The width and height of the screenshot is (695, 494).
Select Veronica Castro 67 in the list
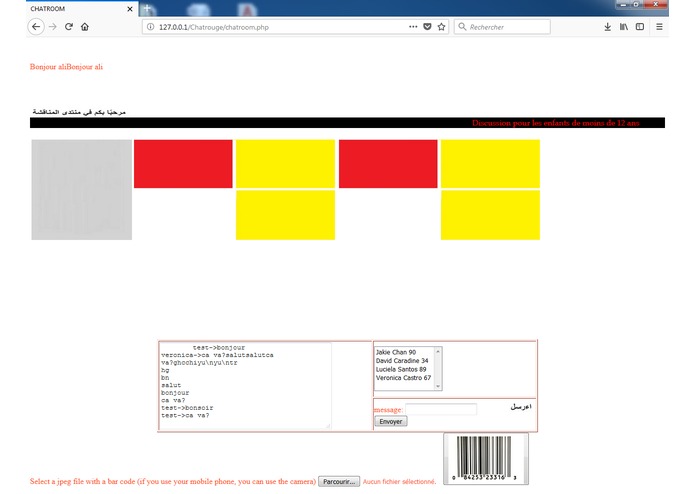point(403,378)
